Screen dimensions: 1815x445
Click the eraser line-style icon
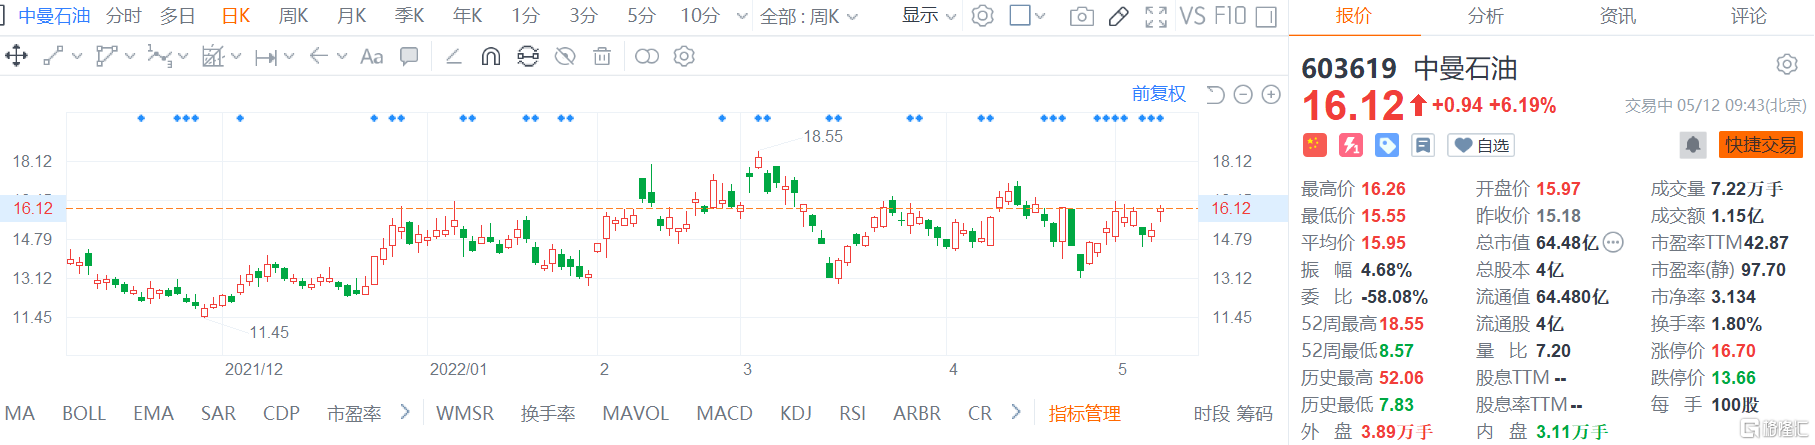point(453,57)
